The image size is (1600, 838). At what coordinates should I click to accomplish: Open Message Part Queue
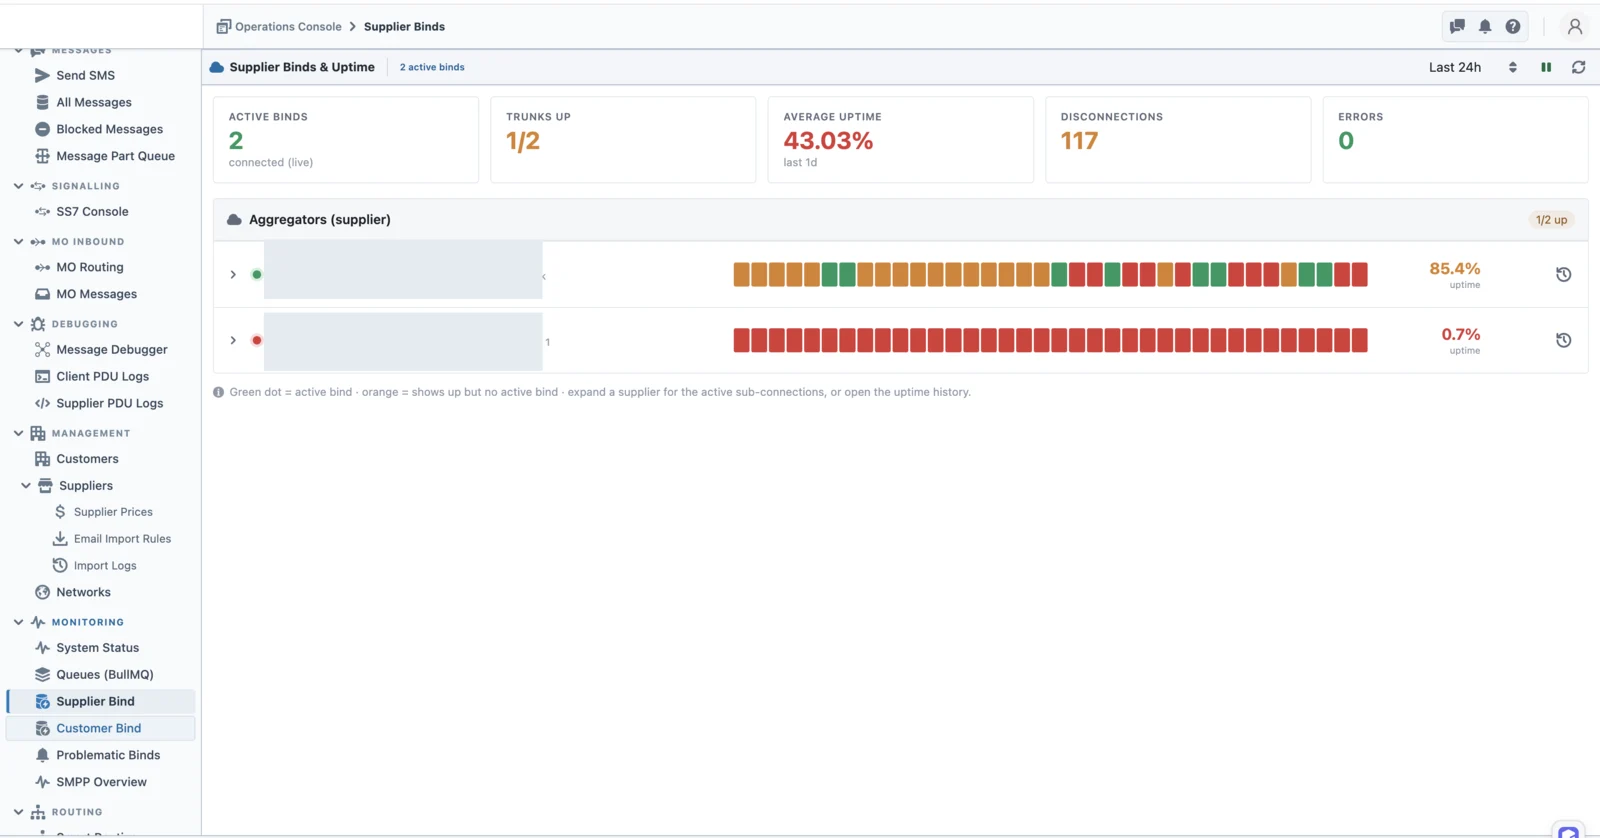(x=115, y=156)
